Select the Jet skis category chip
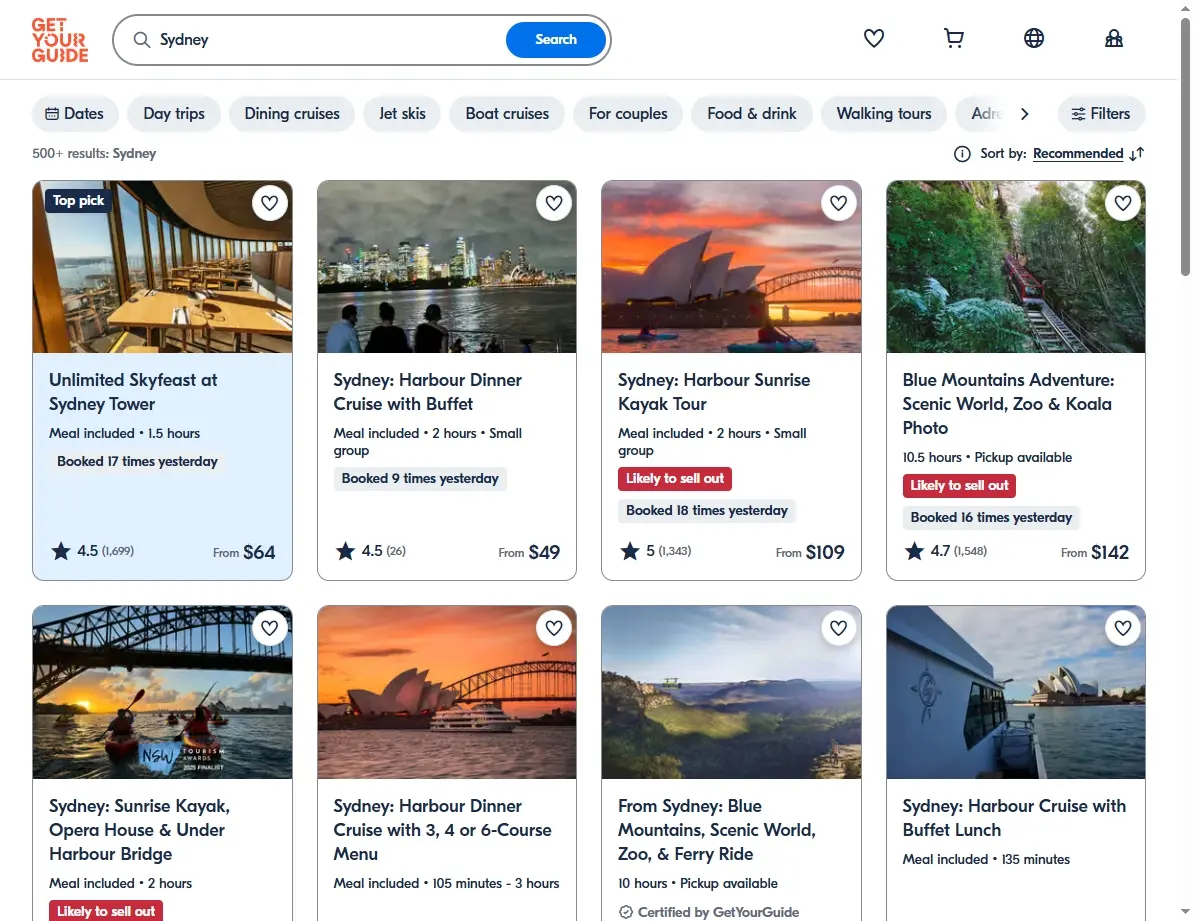This screenshot has height=921, width=1193. (x=402, y=114)
